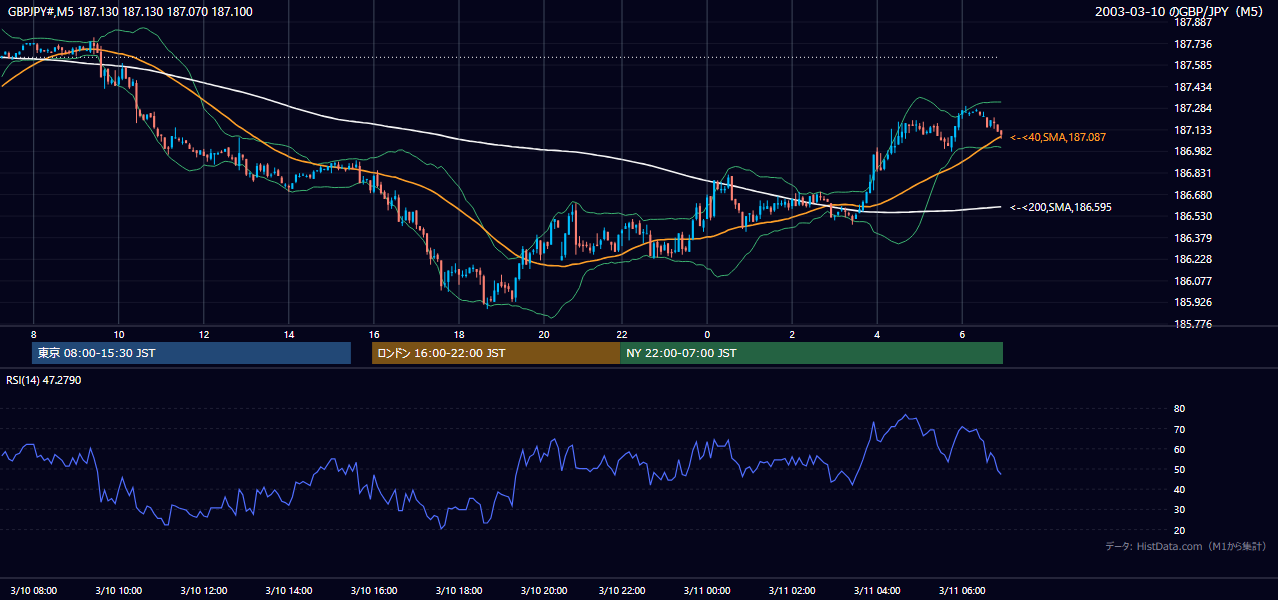Click price axis value 186.228
Screen dimensions: 1278x600
(1193, 259)
